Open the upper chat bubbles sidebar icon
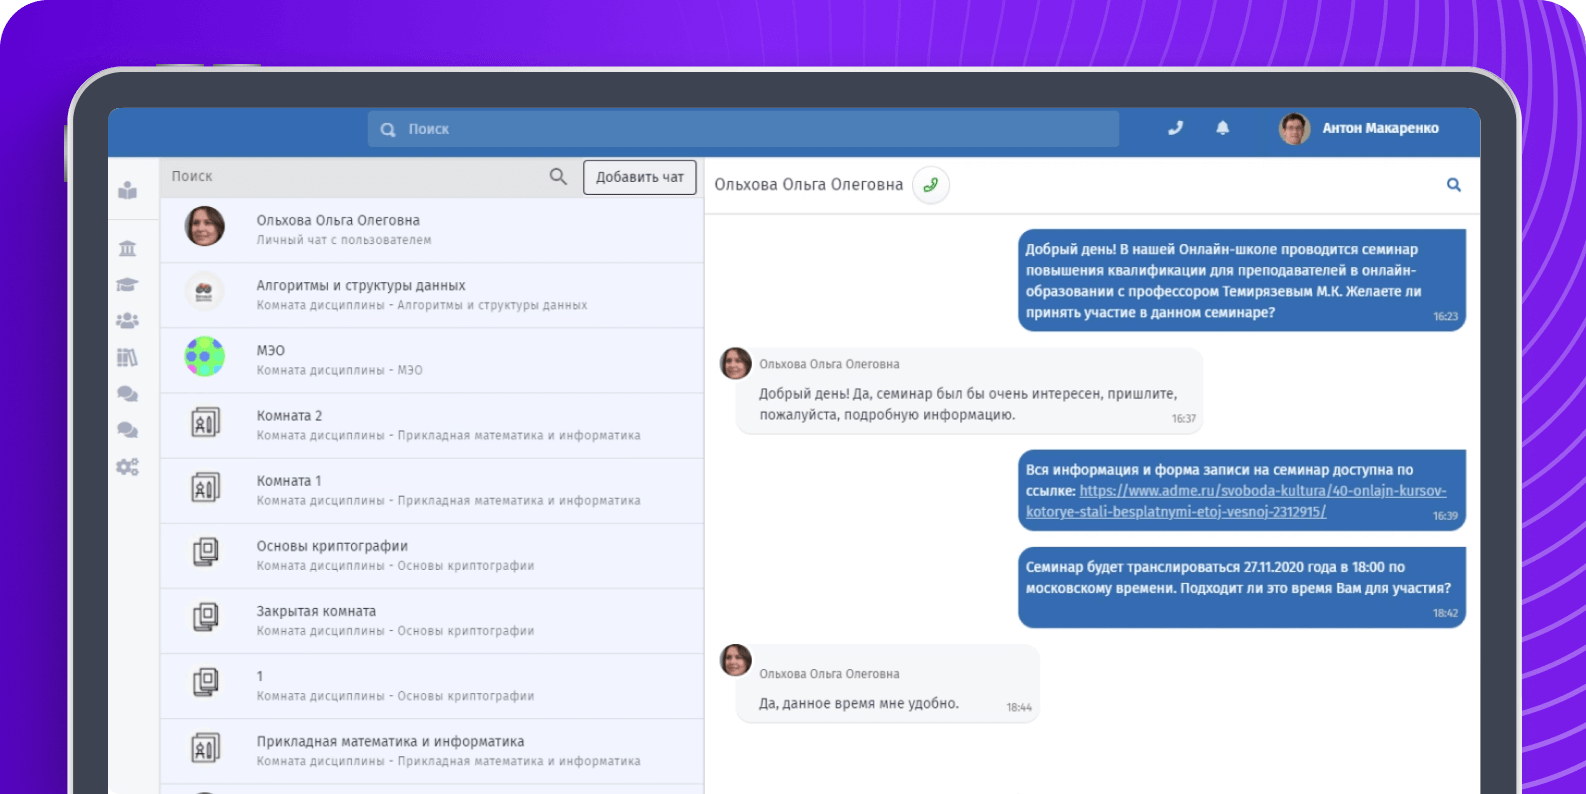The width and height of the screenshot is (1586, 794). click(x=127, y=394)
